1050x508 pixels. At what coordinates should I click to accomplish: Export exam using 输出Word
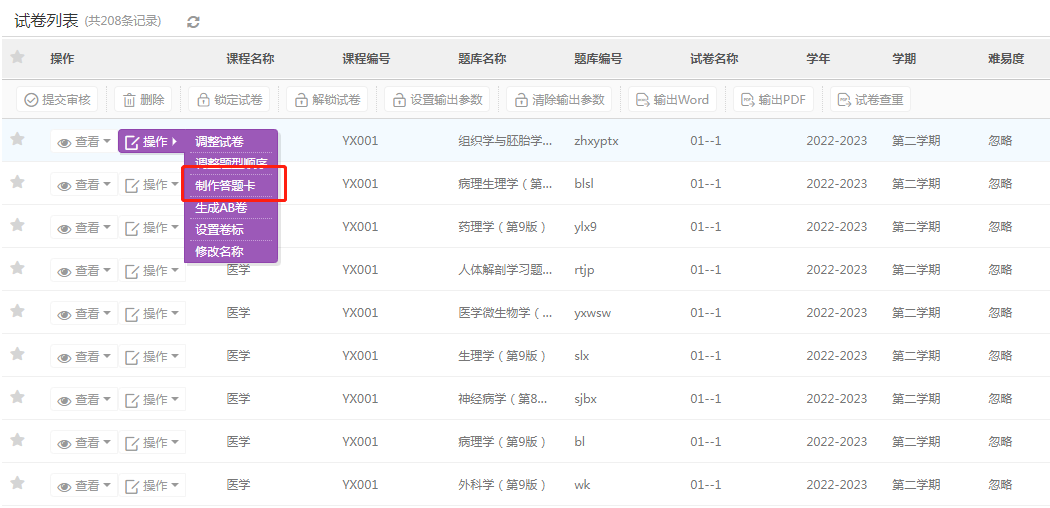pos(672,100)
